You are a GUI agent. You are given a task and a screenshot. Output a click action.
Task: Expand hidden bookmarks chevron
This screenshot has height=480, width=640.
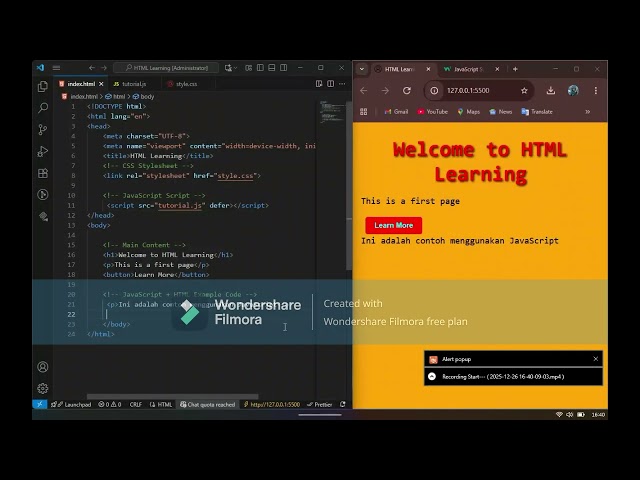588,112
